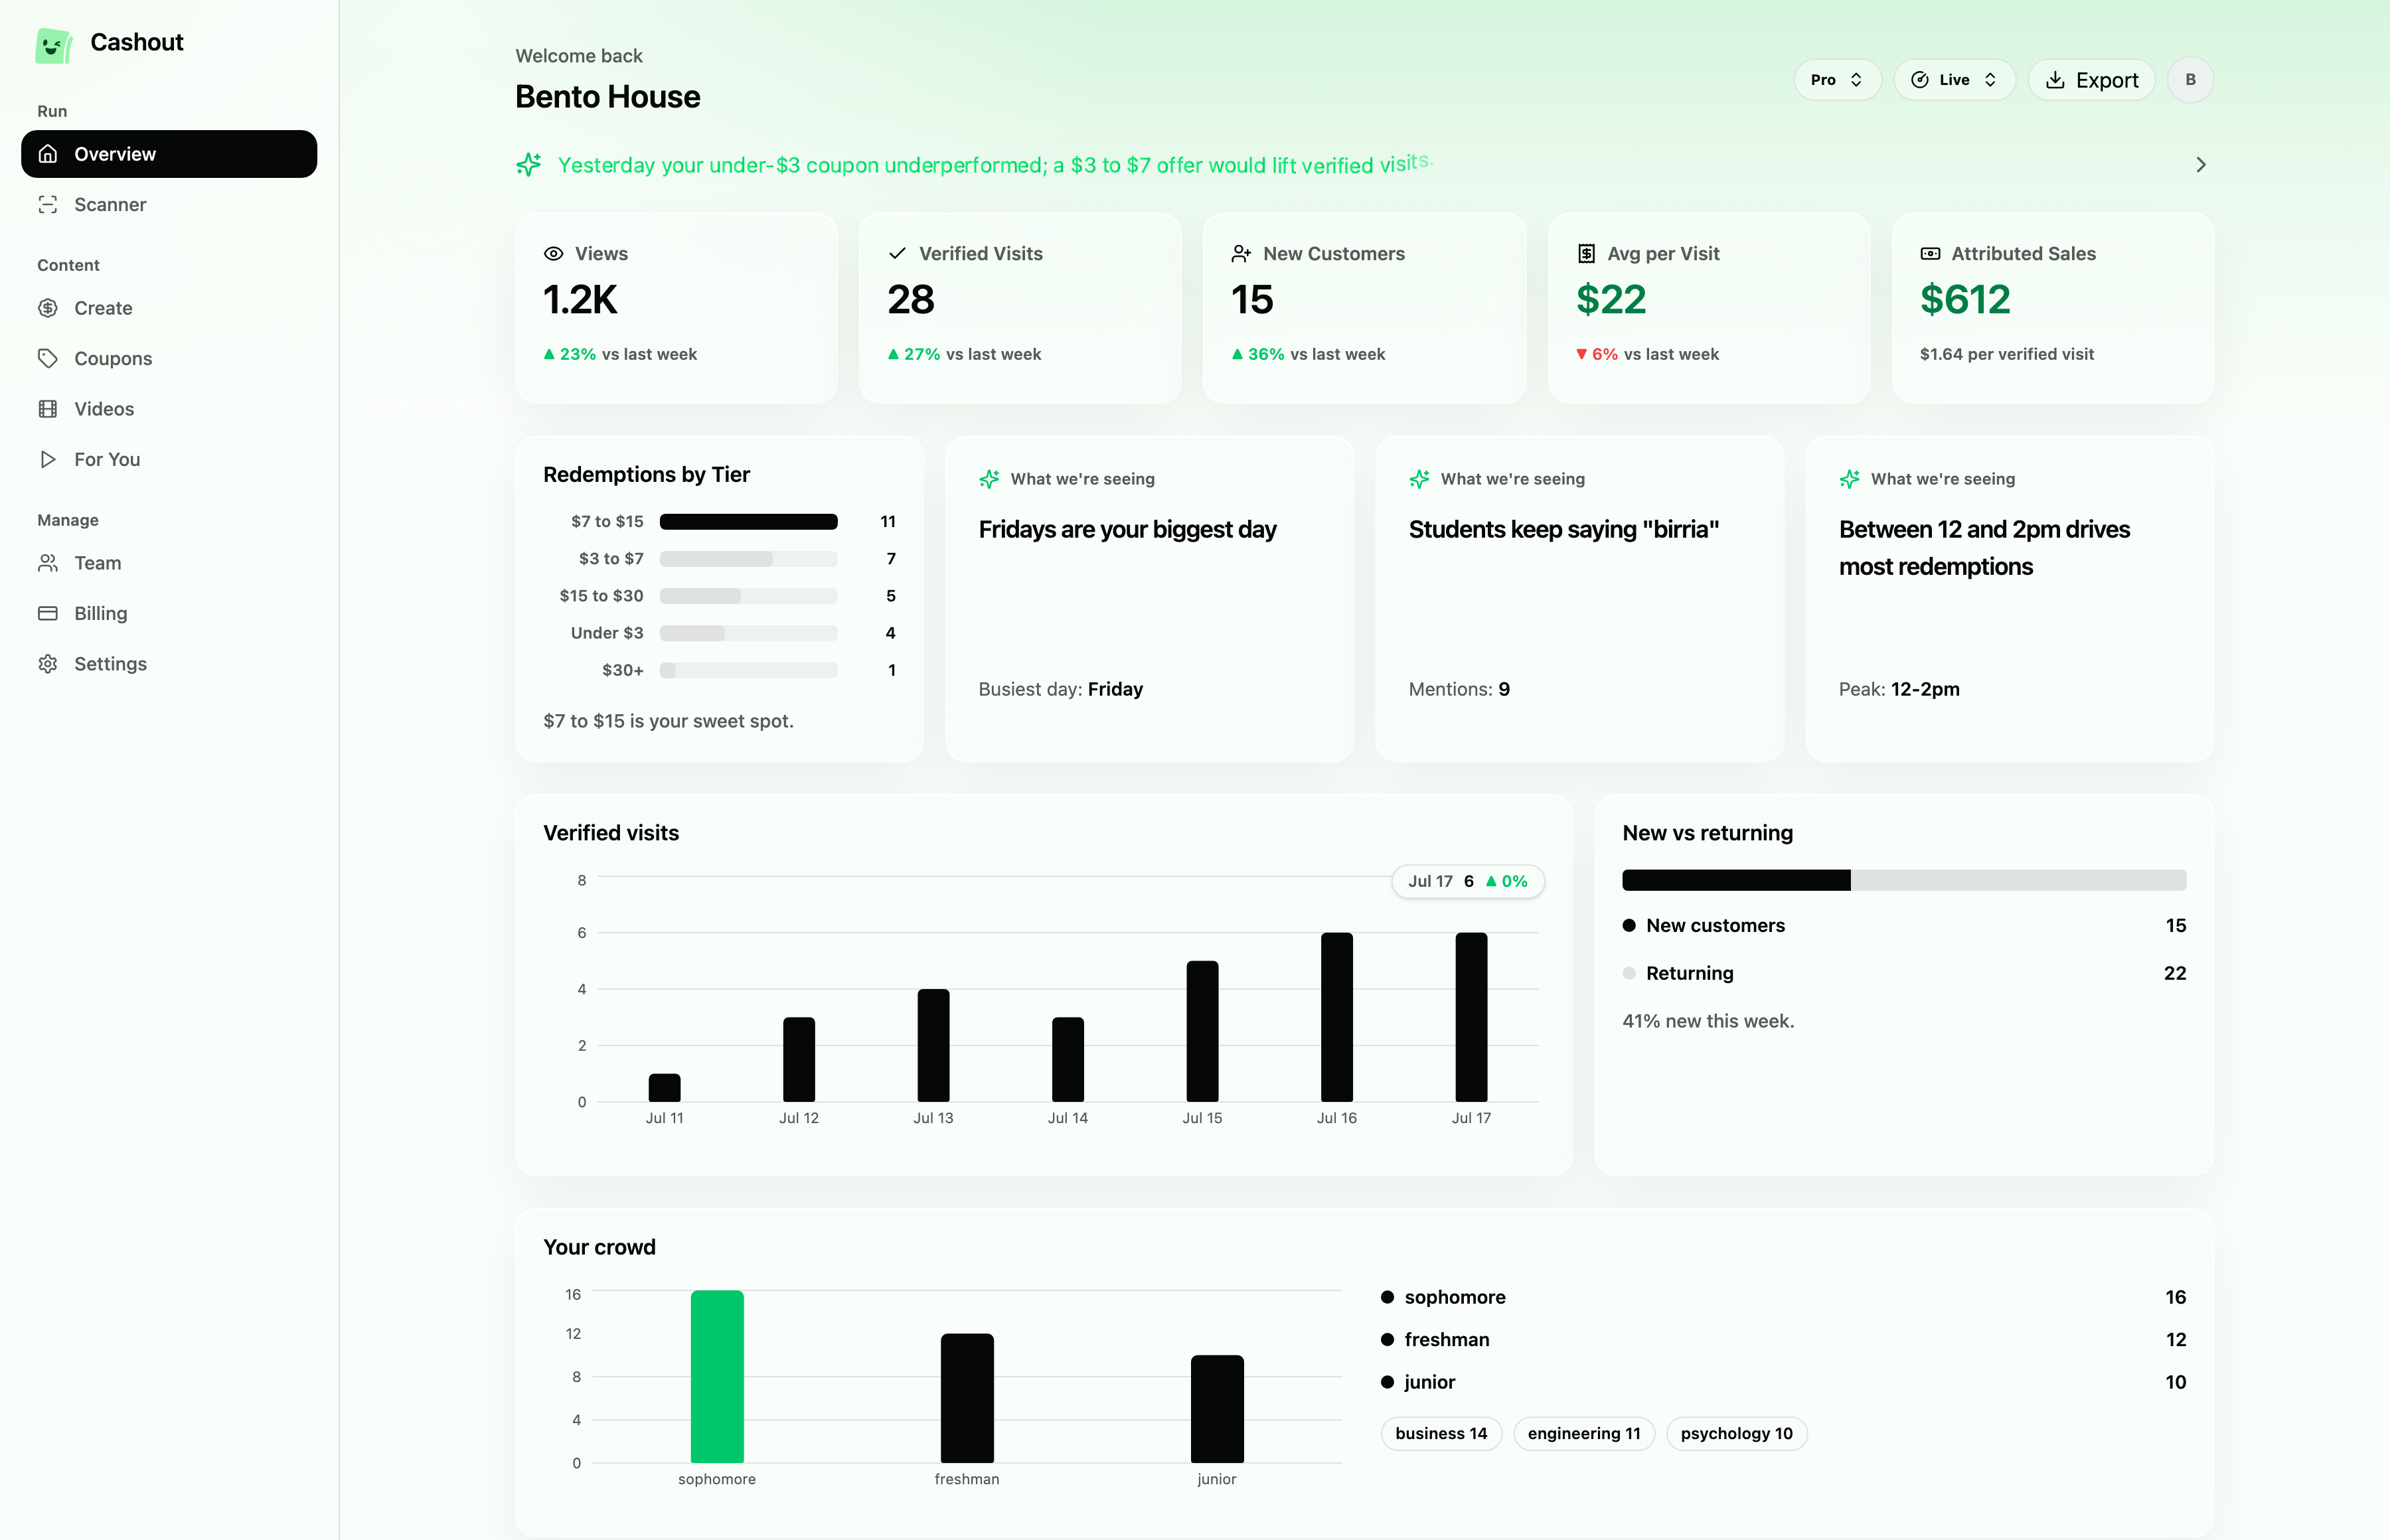Open the Billing page
The width and height of the screenshot is (2390, 1540).
click(x=169, y=613)
